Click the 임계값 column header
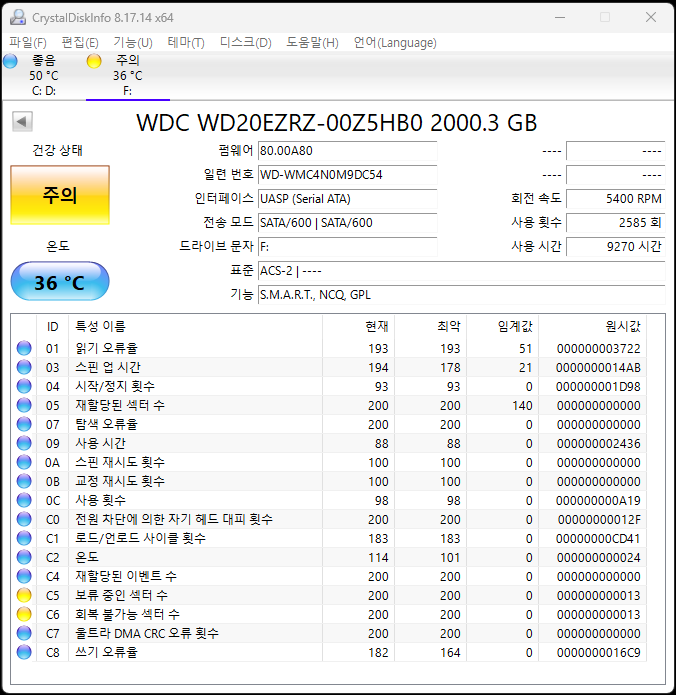 click(515, 327)
